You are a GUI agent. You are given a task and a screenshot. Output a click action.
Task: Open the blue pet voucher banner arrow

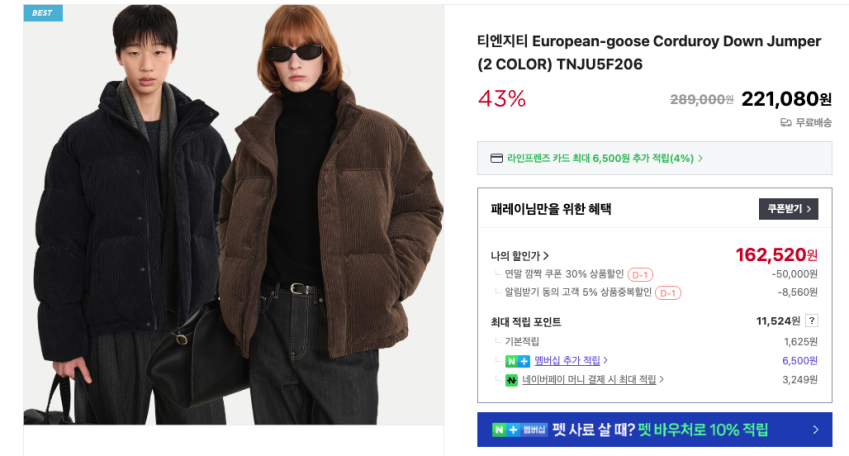point(815,430)
